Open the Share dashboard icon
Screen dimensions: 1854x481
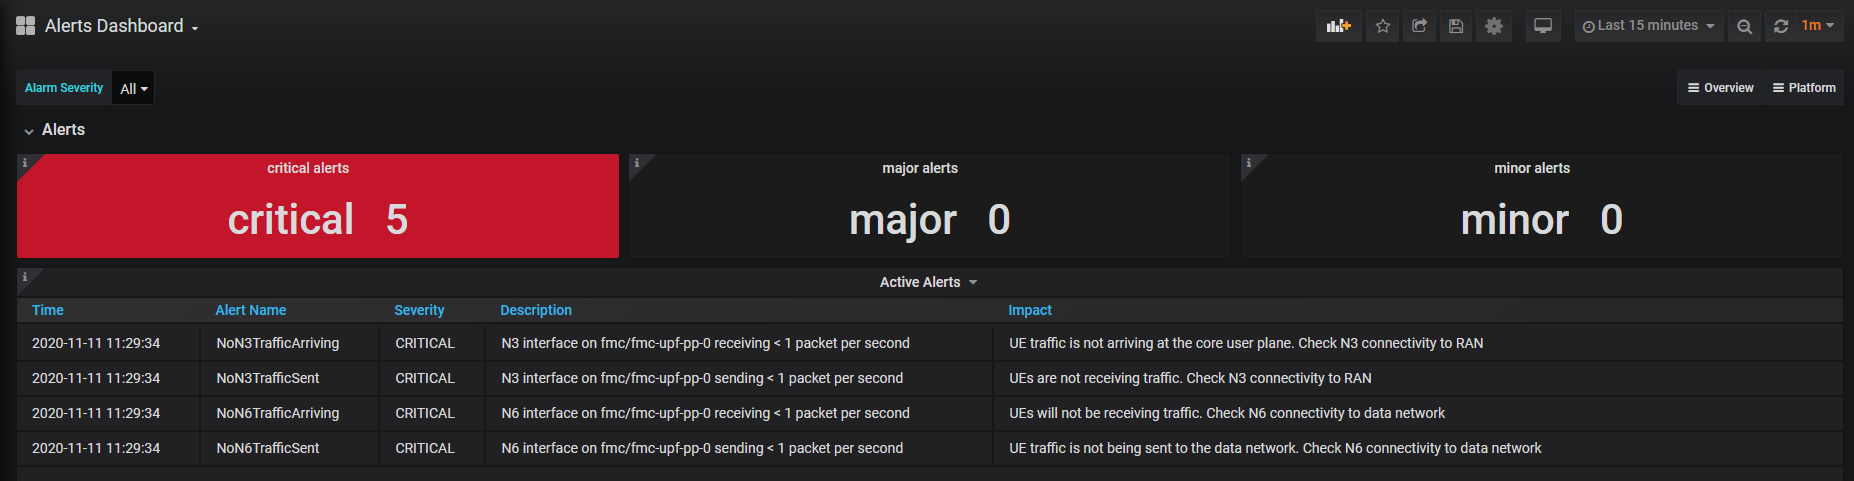coord(1419,26)
